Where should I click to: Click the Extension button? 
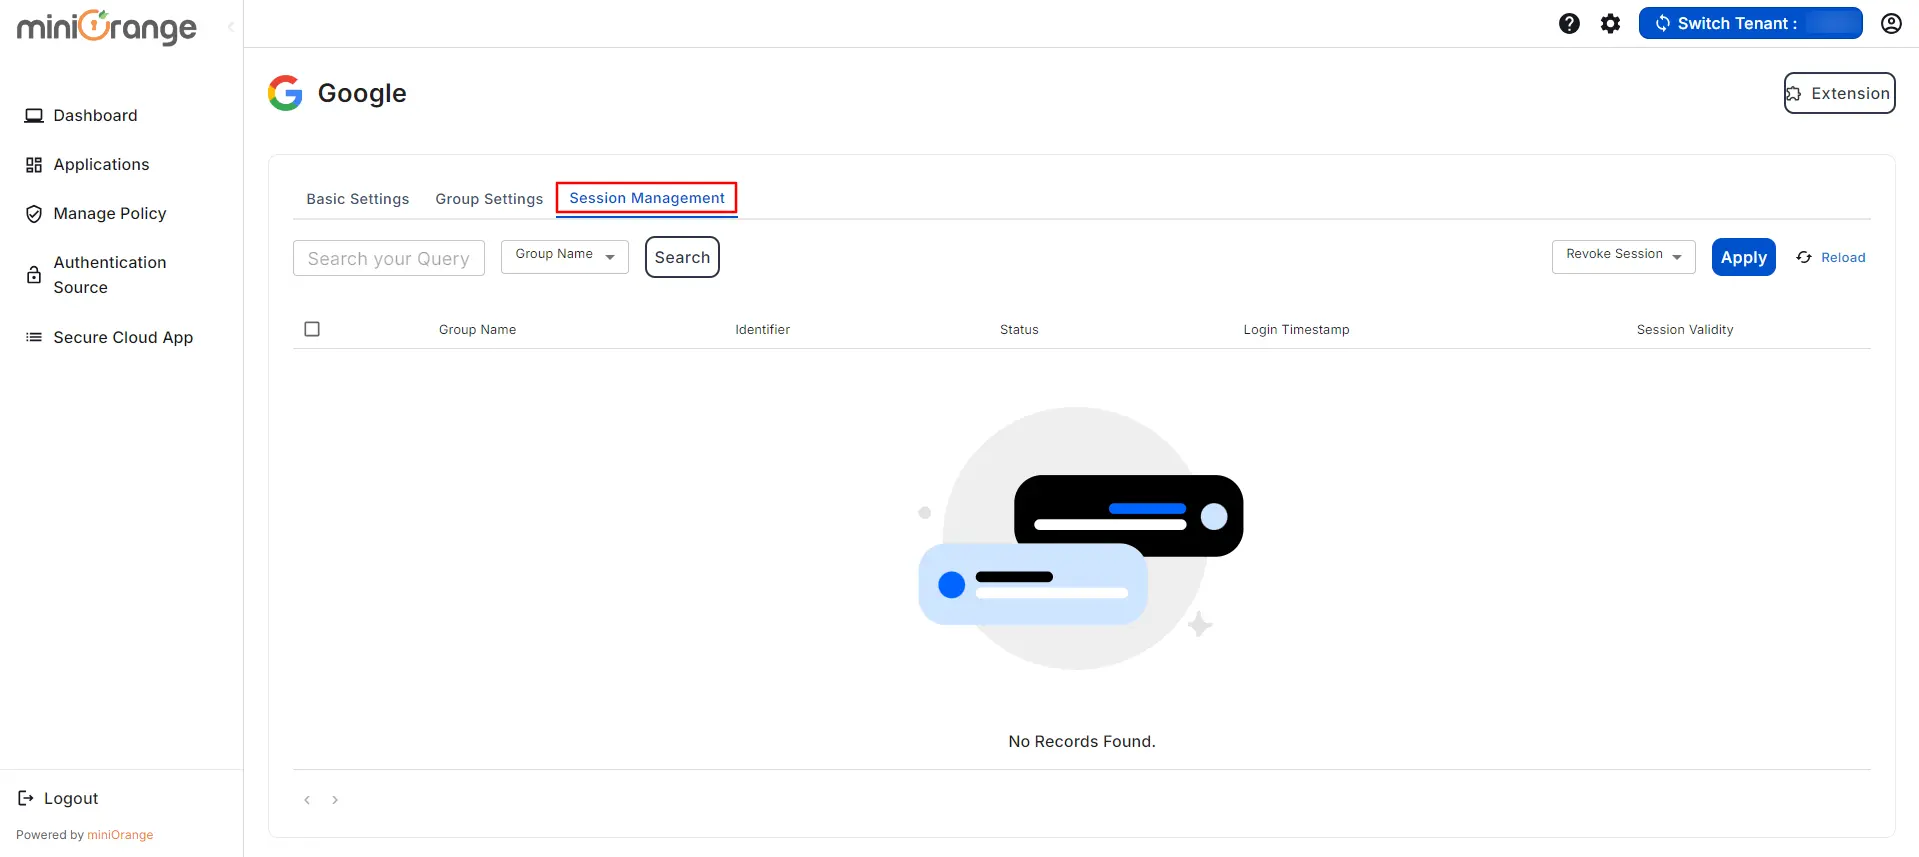point(1840,93)
